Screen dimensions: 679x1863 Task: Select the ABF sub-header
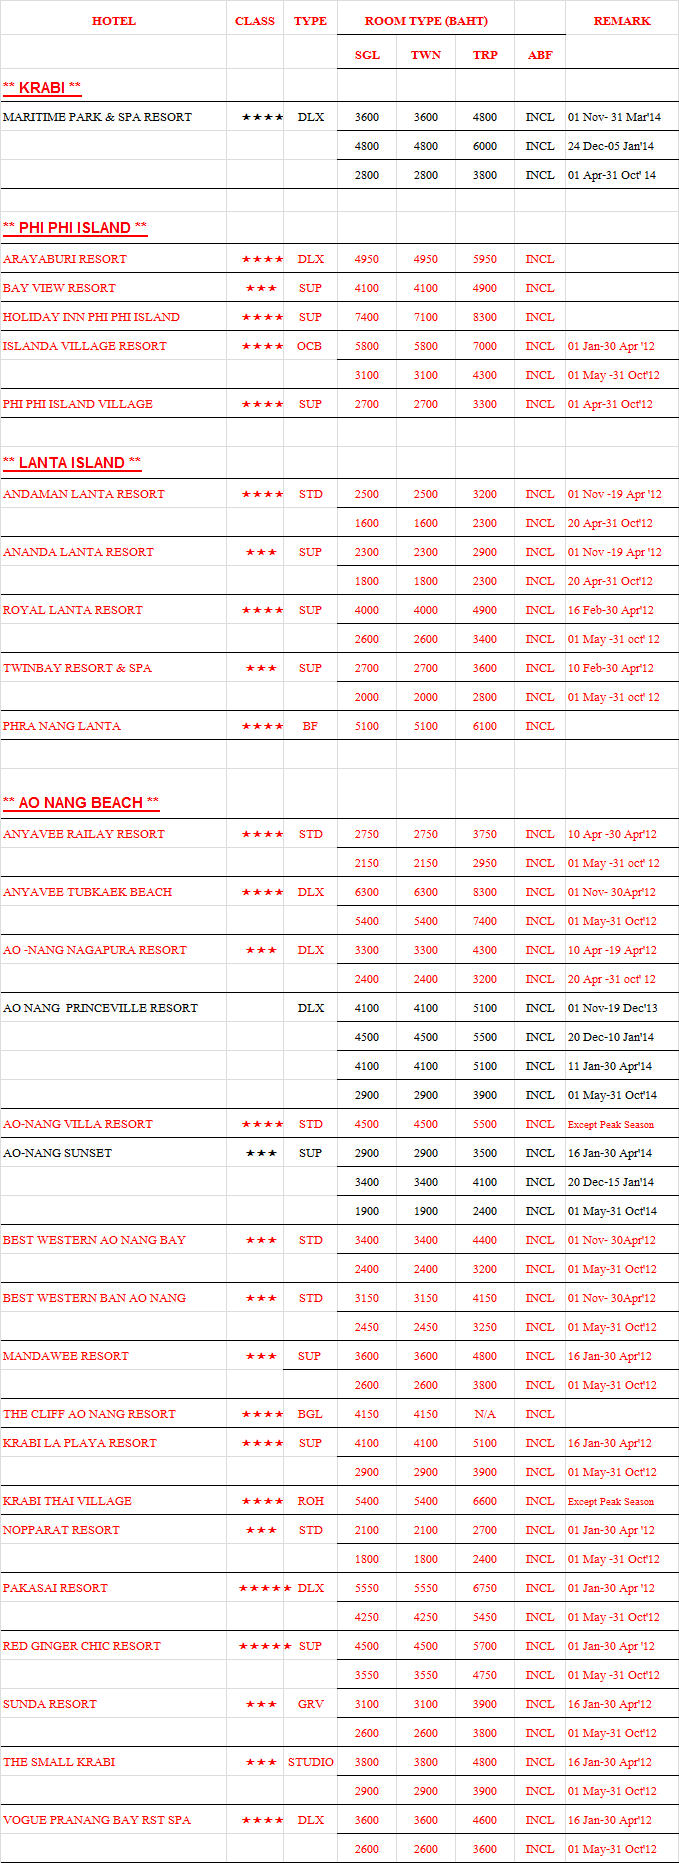[x=540, y=55]
